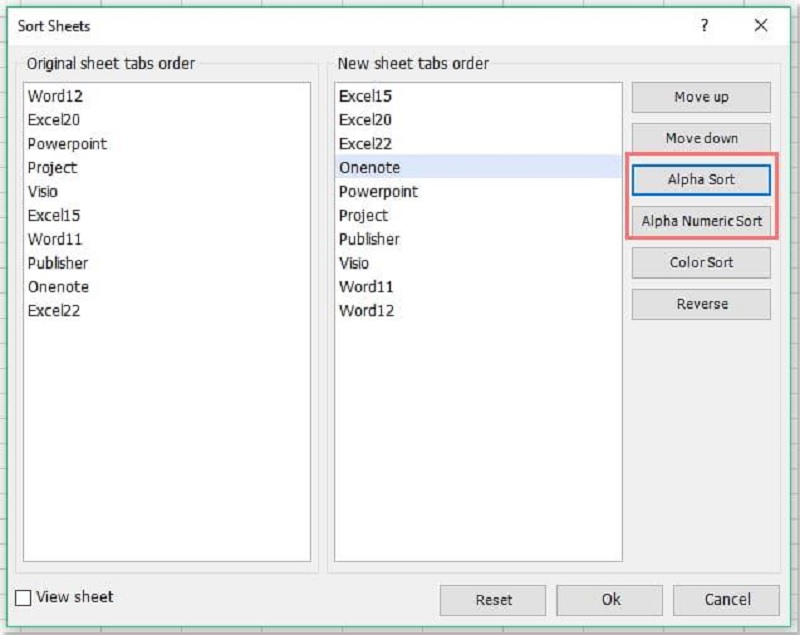Screen dimensions: 800x635
Task: Close the Sort Sheets dialog
Action: point(761,26)
